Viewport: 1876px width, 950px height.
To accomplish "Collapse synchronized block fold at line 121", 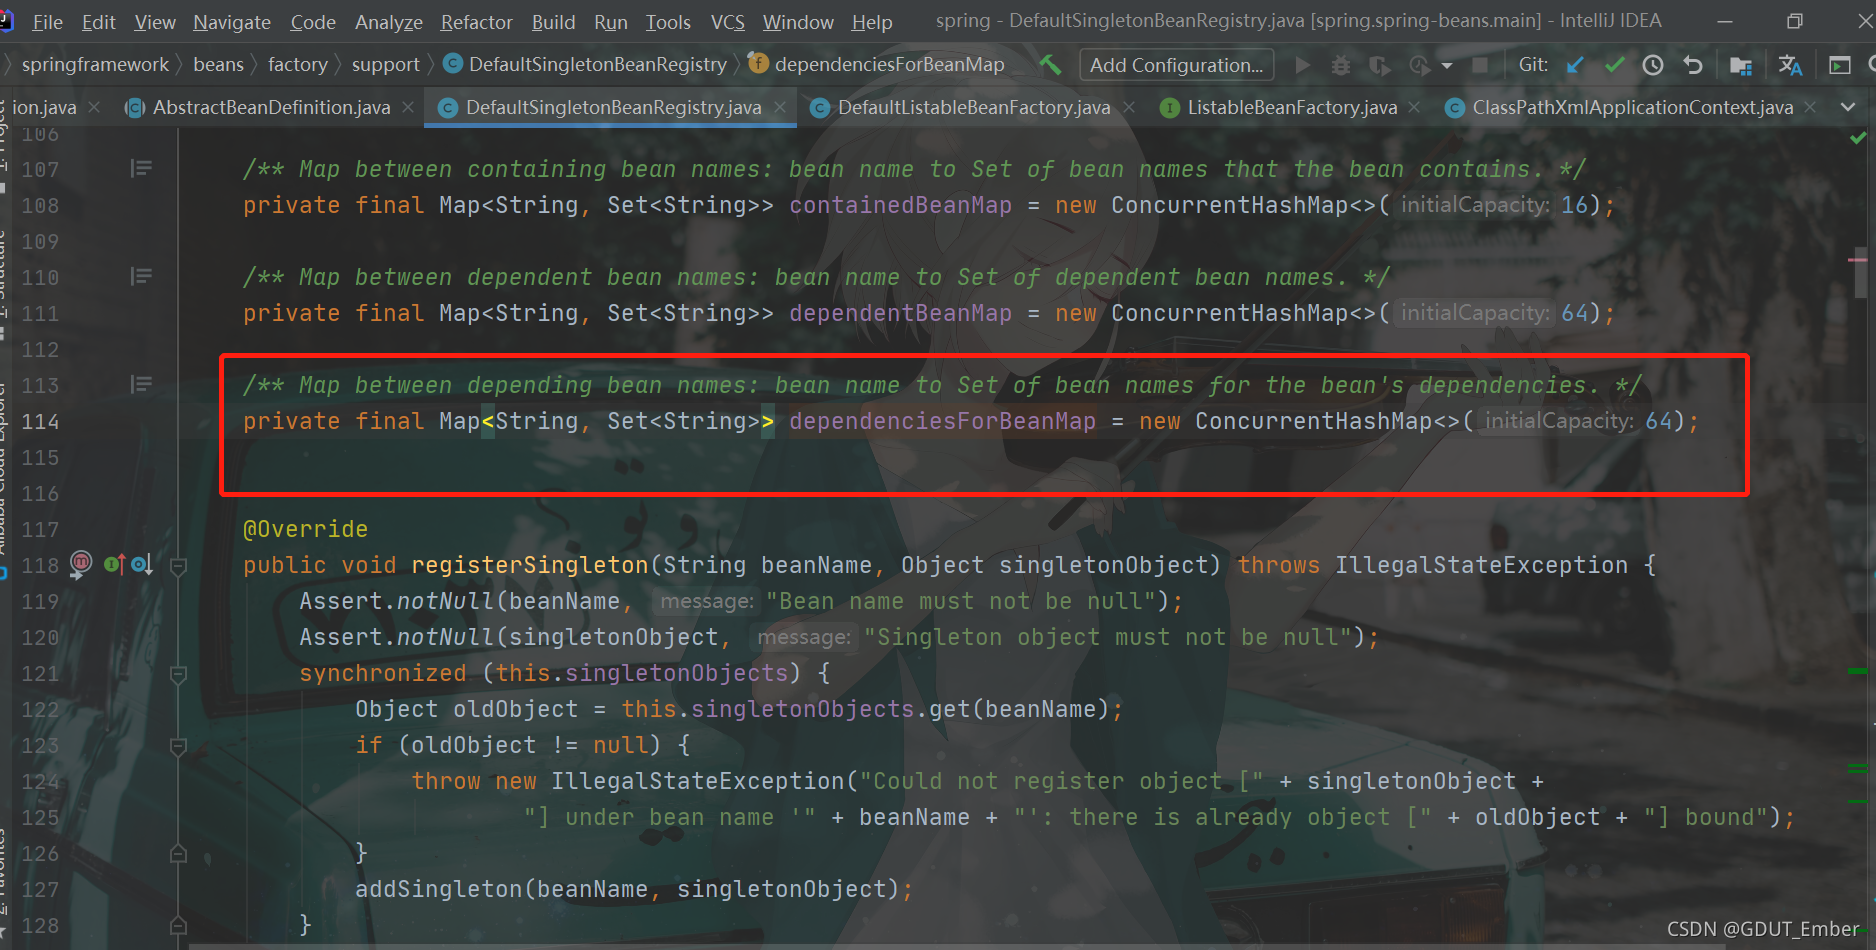I will pyautogui.click(x=178, y=675).
